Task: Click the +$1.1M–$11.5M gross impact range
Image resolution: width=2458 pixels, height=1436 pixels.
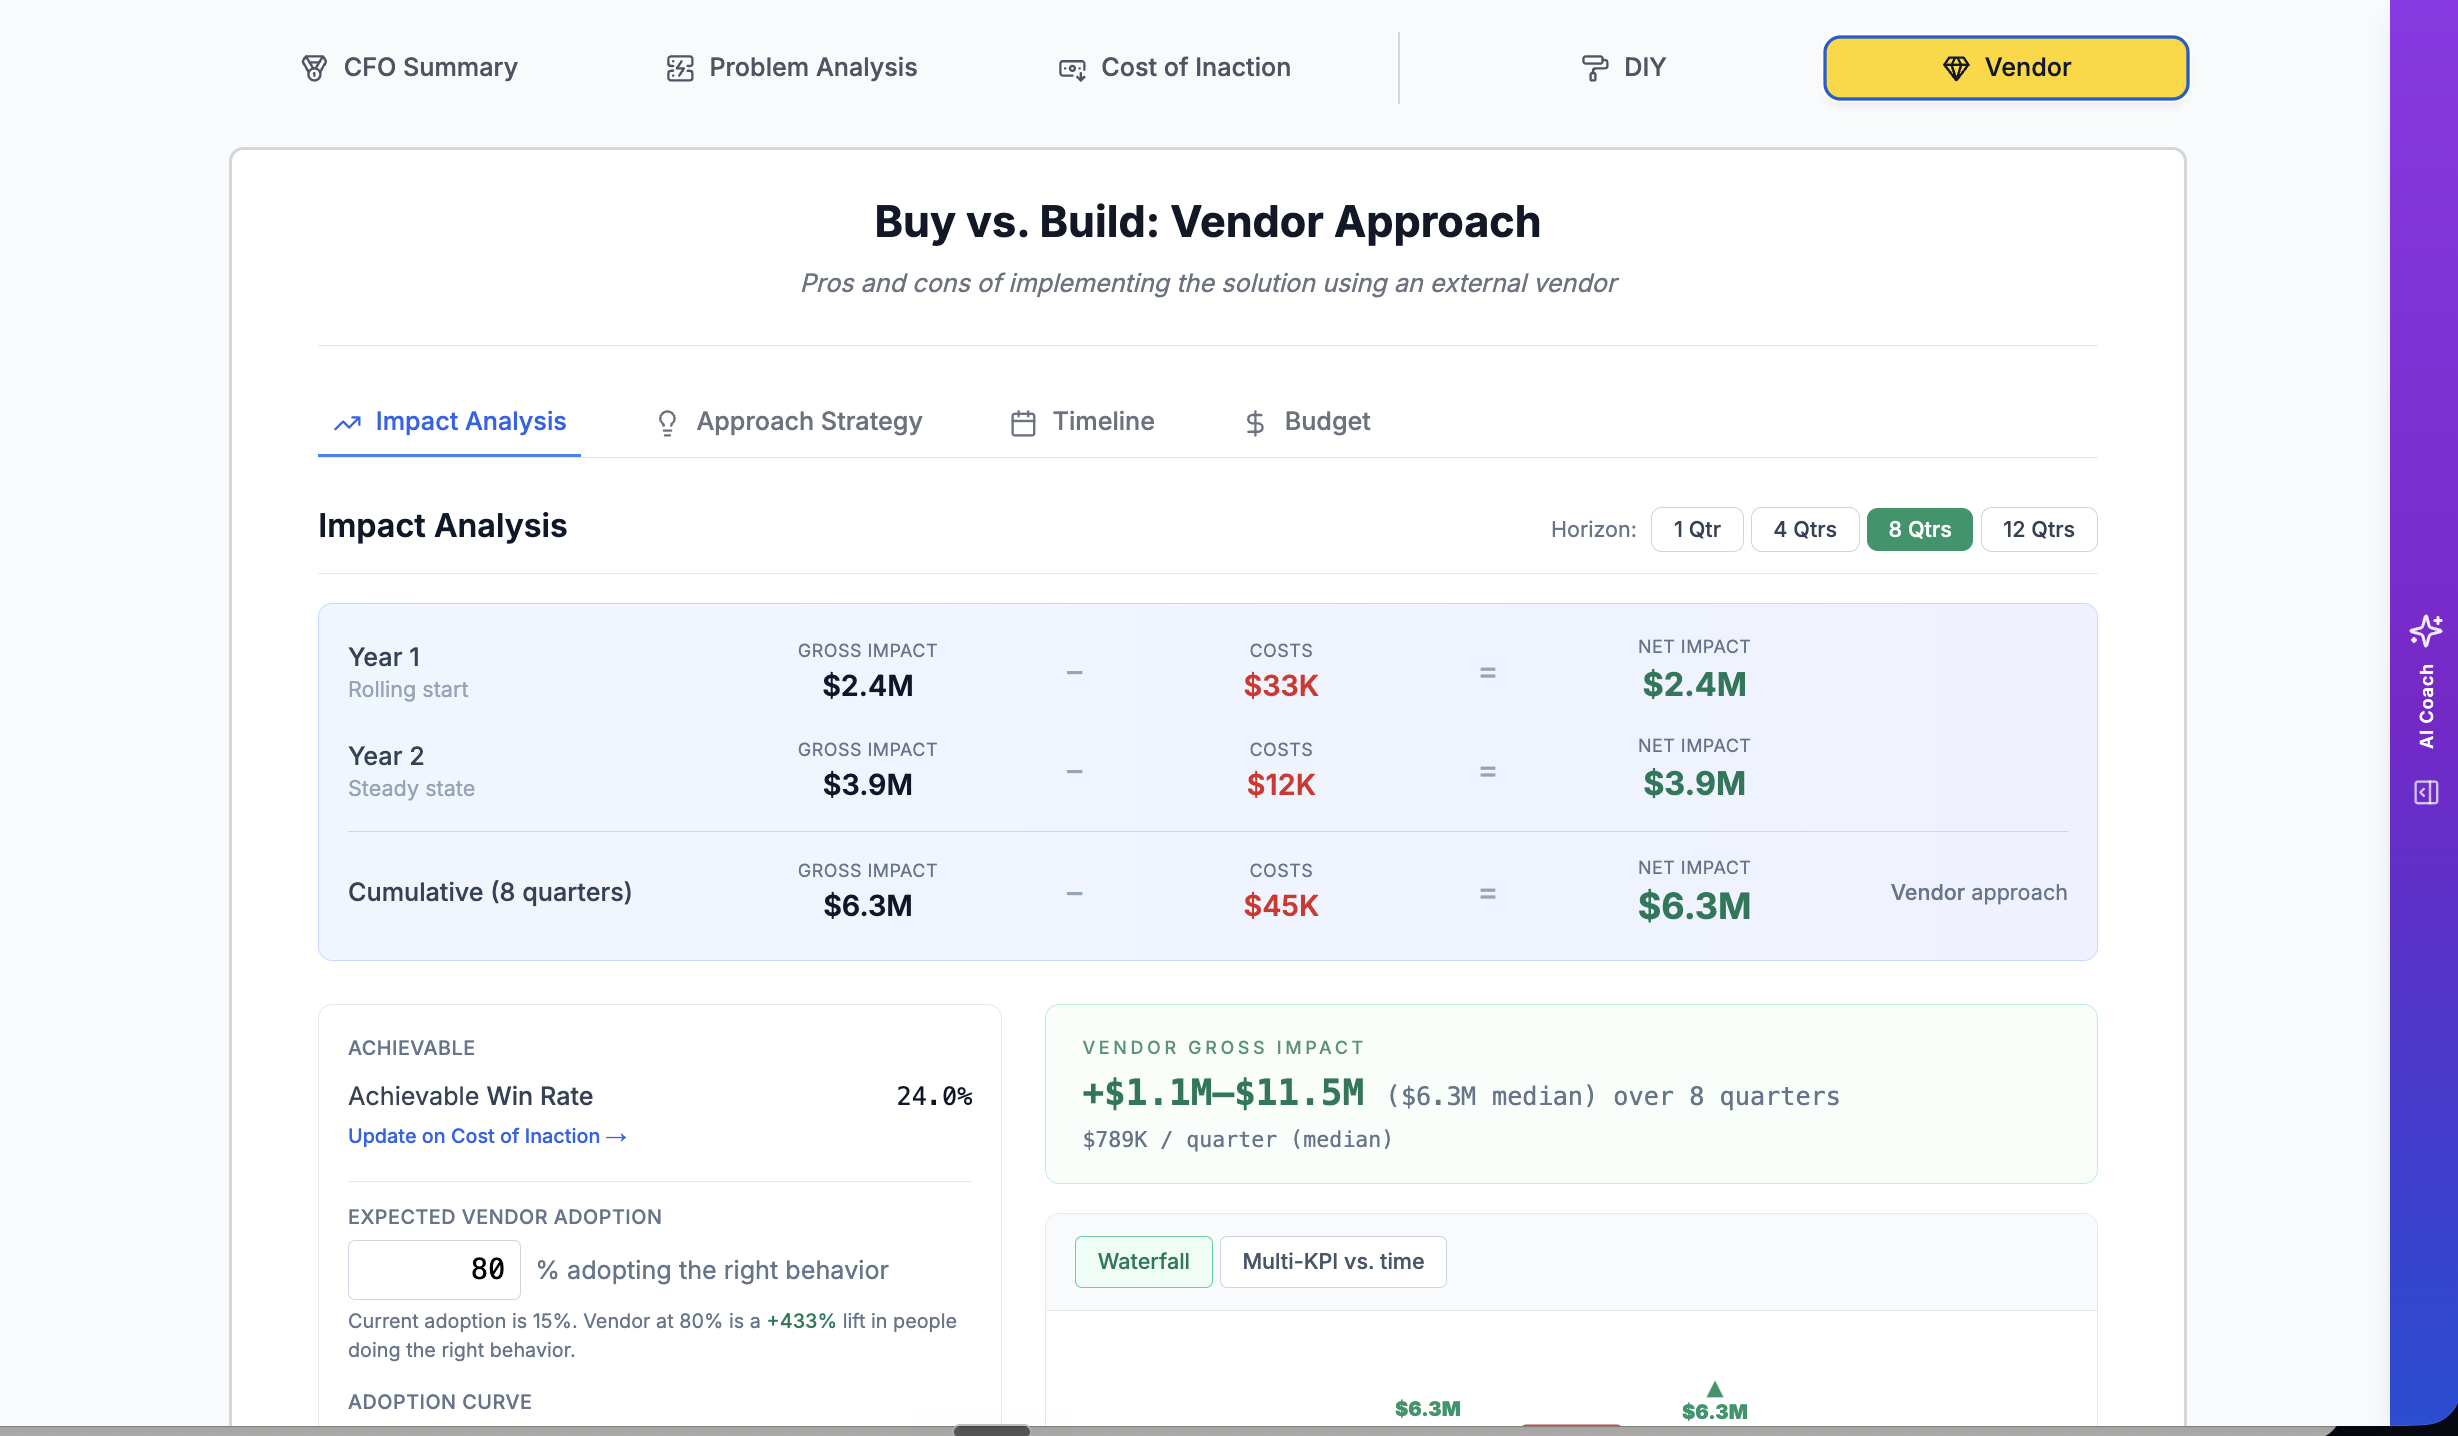Action: 1223,1093
